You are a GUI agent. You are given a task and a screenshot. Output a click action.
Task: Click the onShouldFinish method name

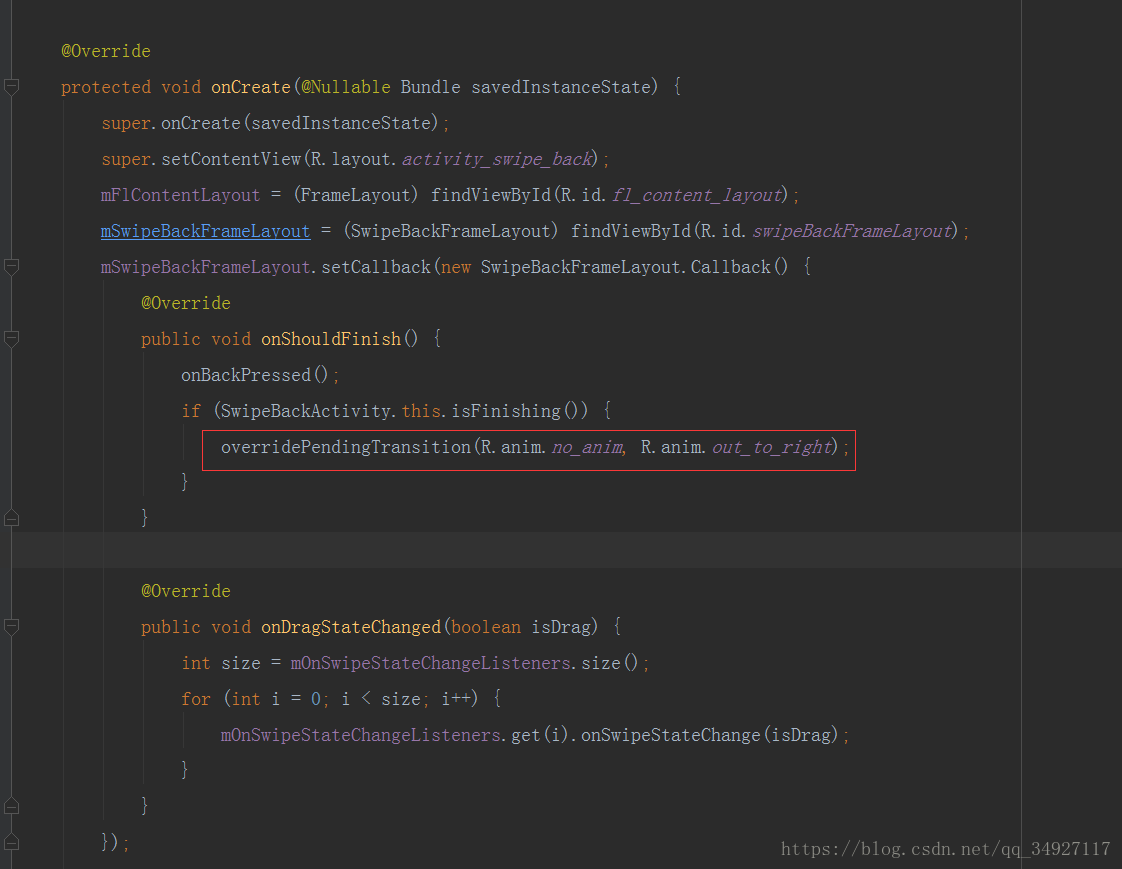click(331, 339)
